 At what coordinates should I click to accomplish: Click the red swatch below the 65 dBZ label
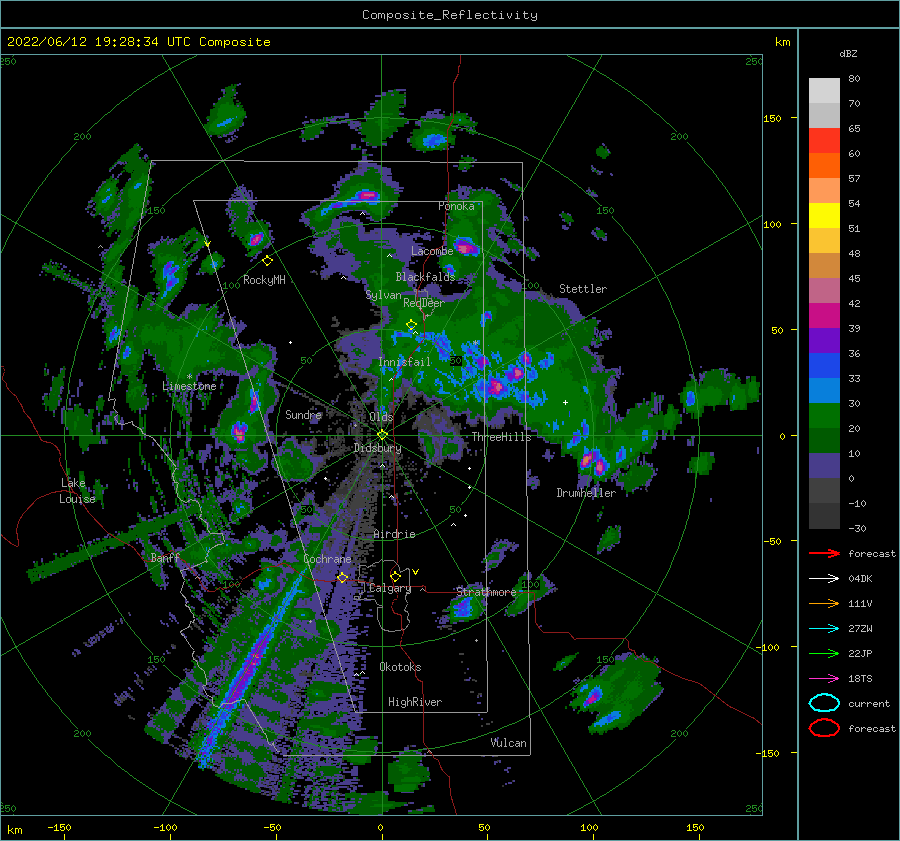(824, 141)
